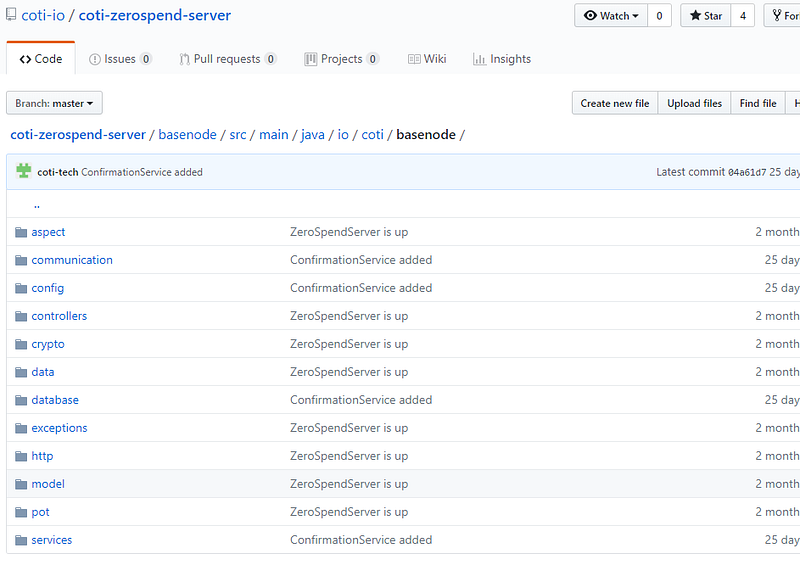The height and width of the screenshot is (565, 800).
Task: Open commit message in database row
Action: 361,400
